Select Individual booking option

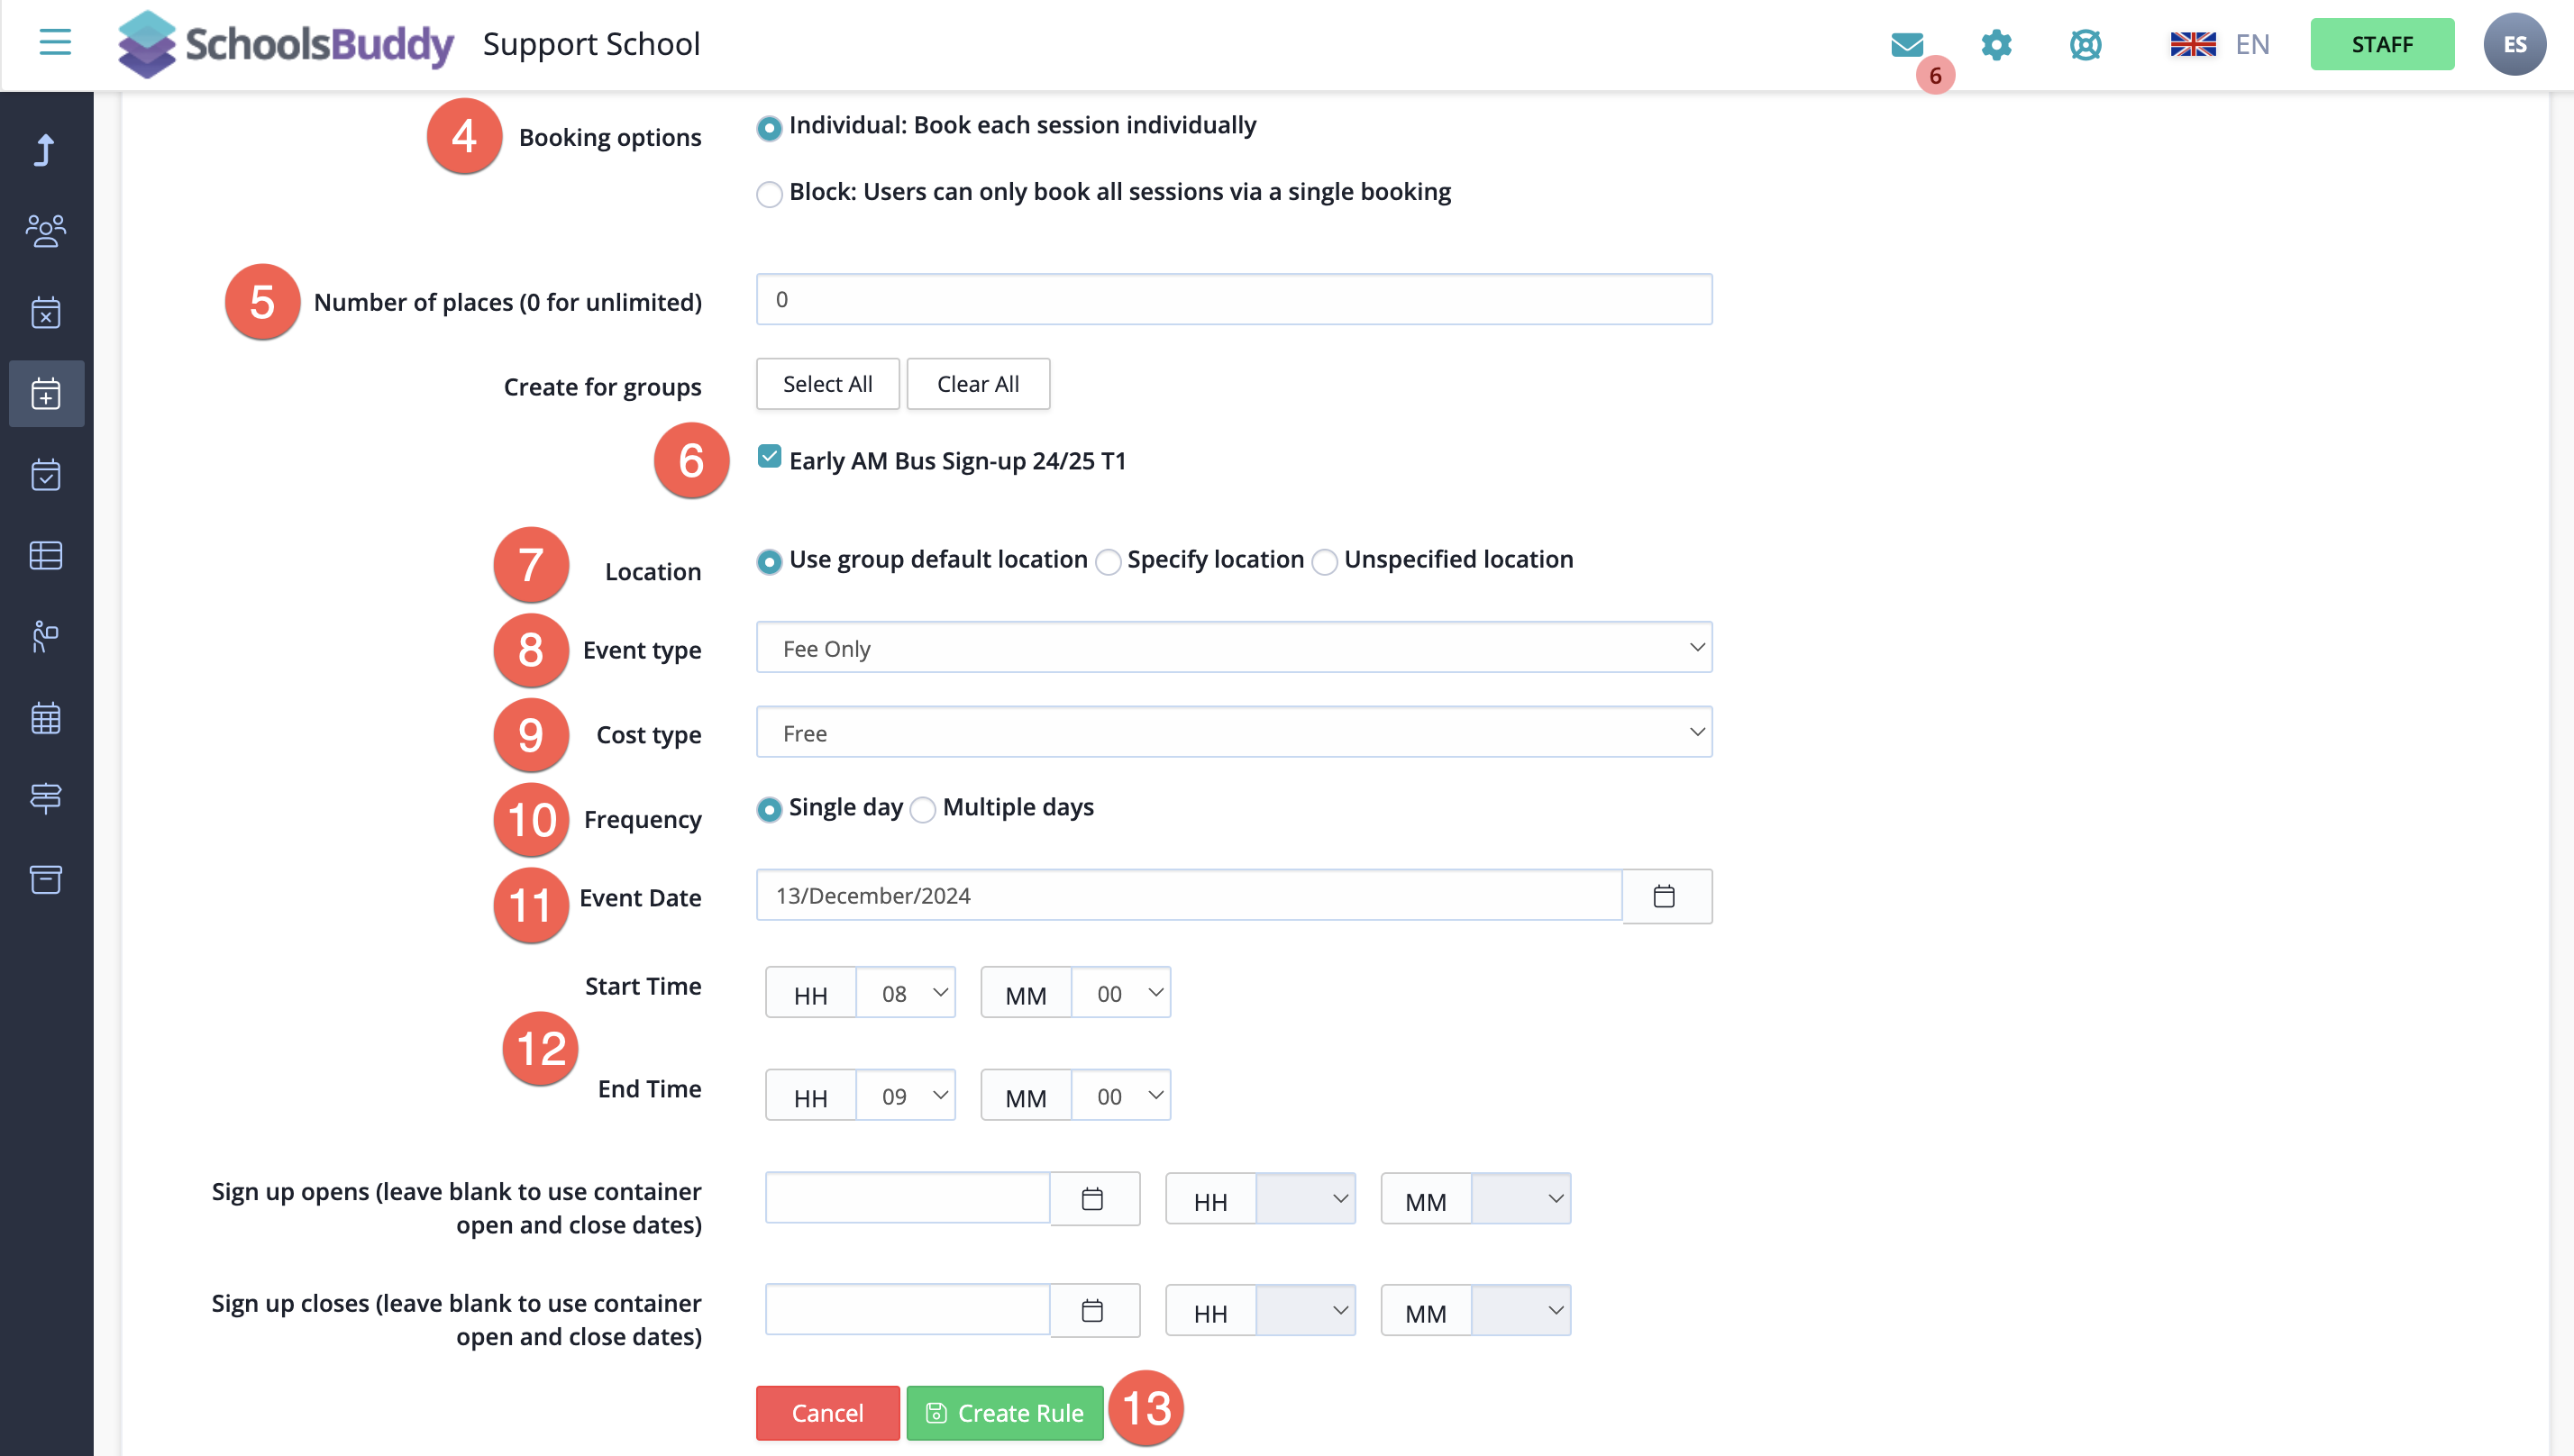click(x=769, y=128)
